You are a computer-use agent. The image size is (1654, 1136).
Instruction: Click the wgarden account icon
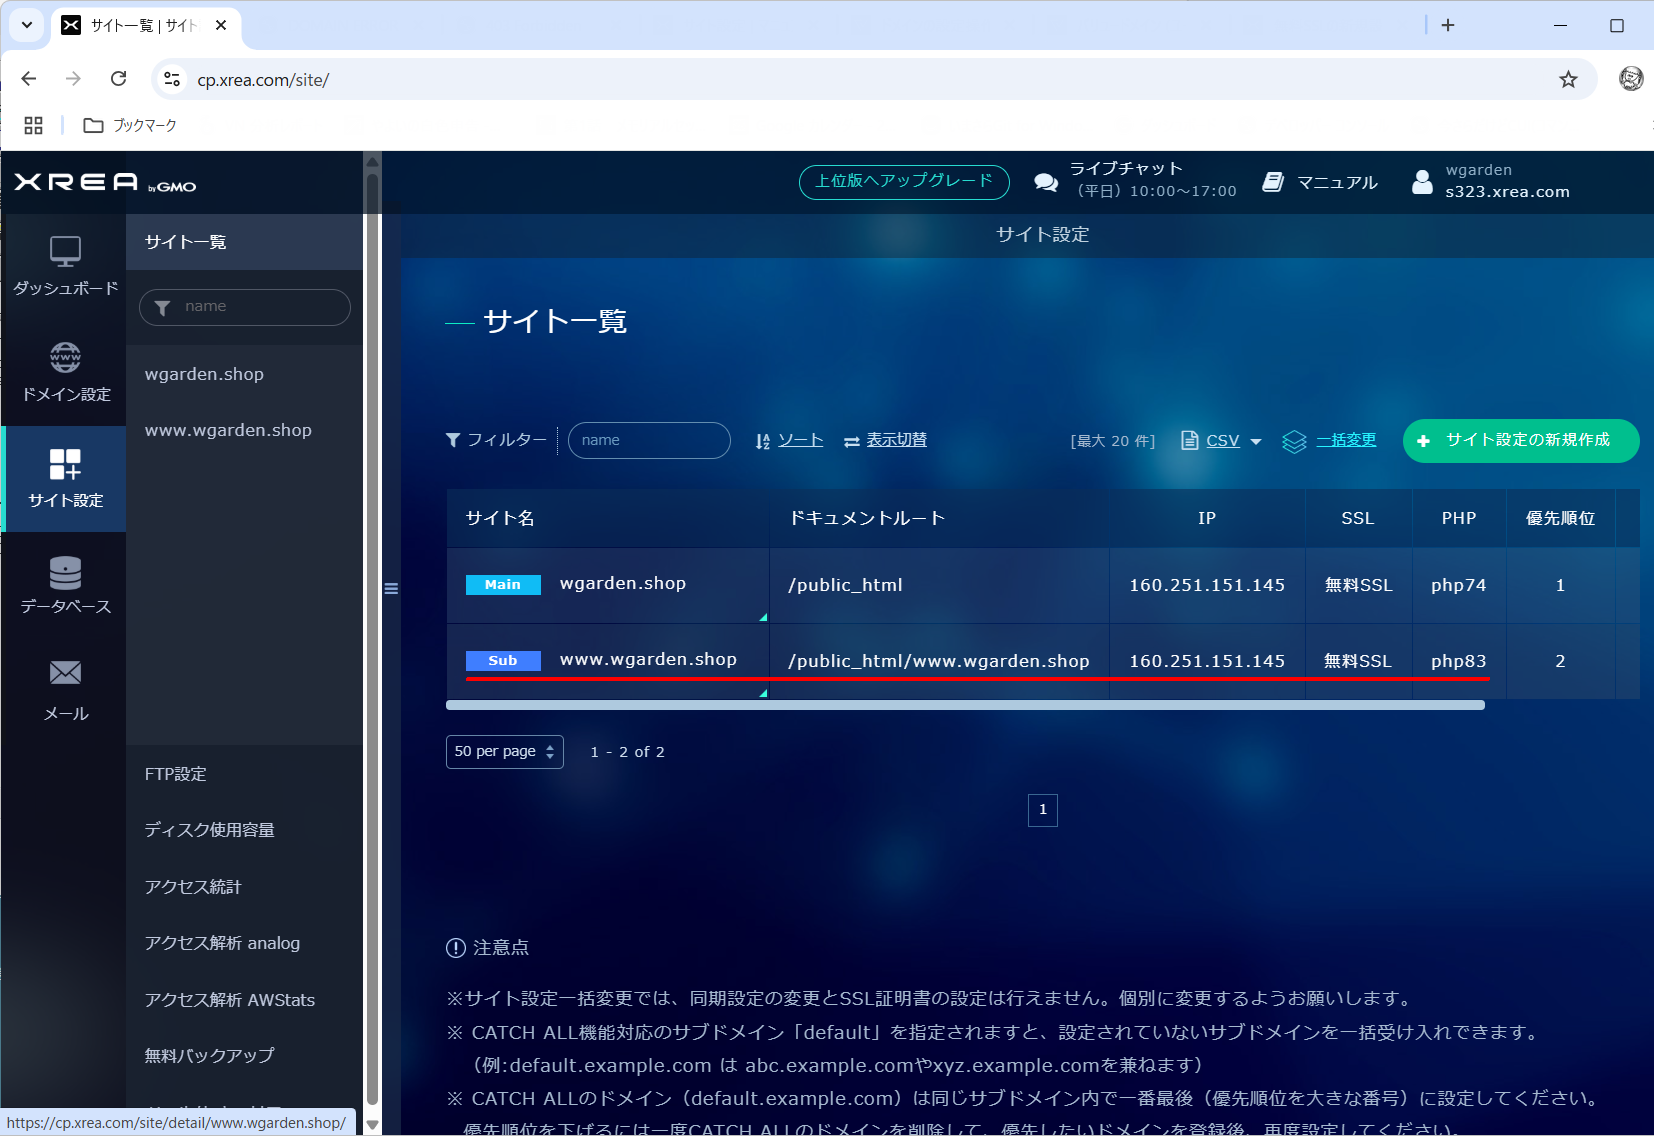(x=1423, y=181)
